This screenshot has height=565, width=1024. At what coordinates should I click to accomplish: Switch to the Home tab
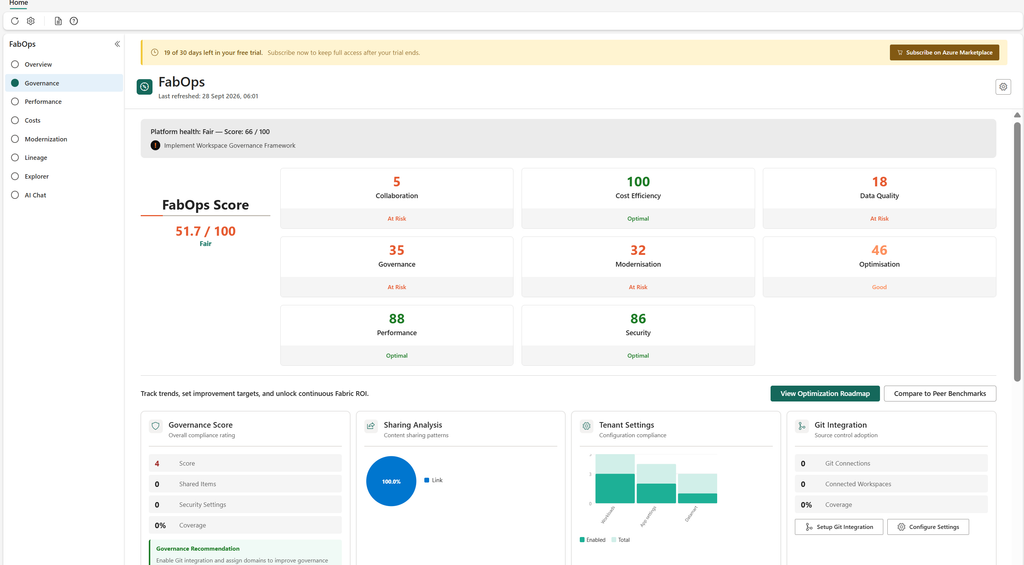click(18, 3)
